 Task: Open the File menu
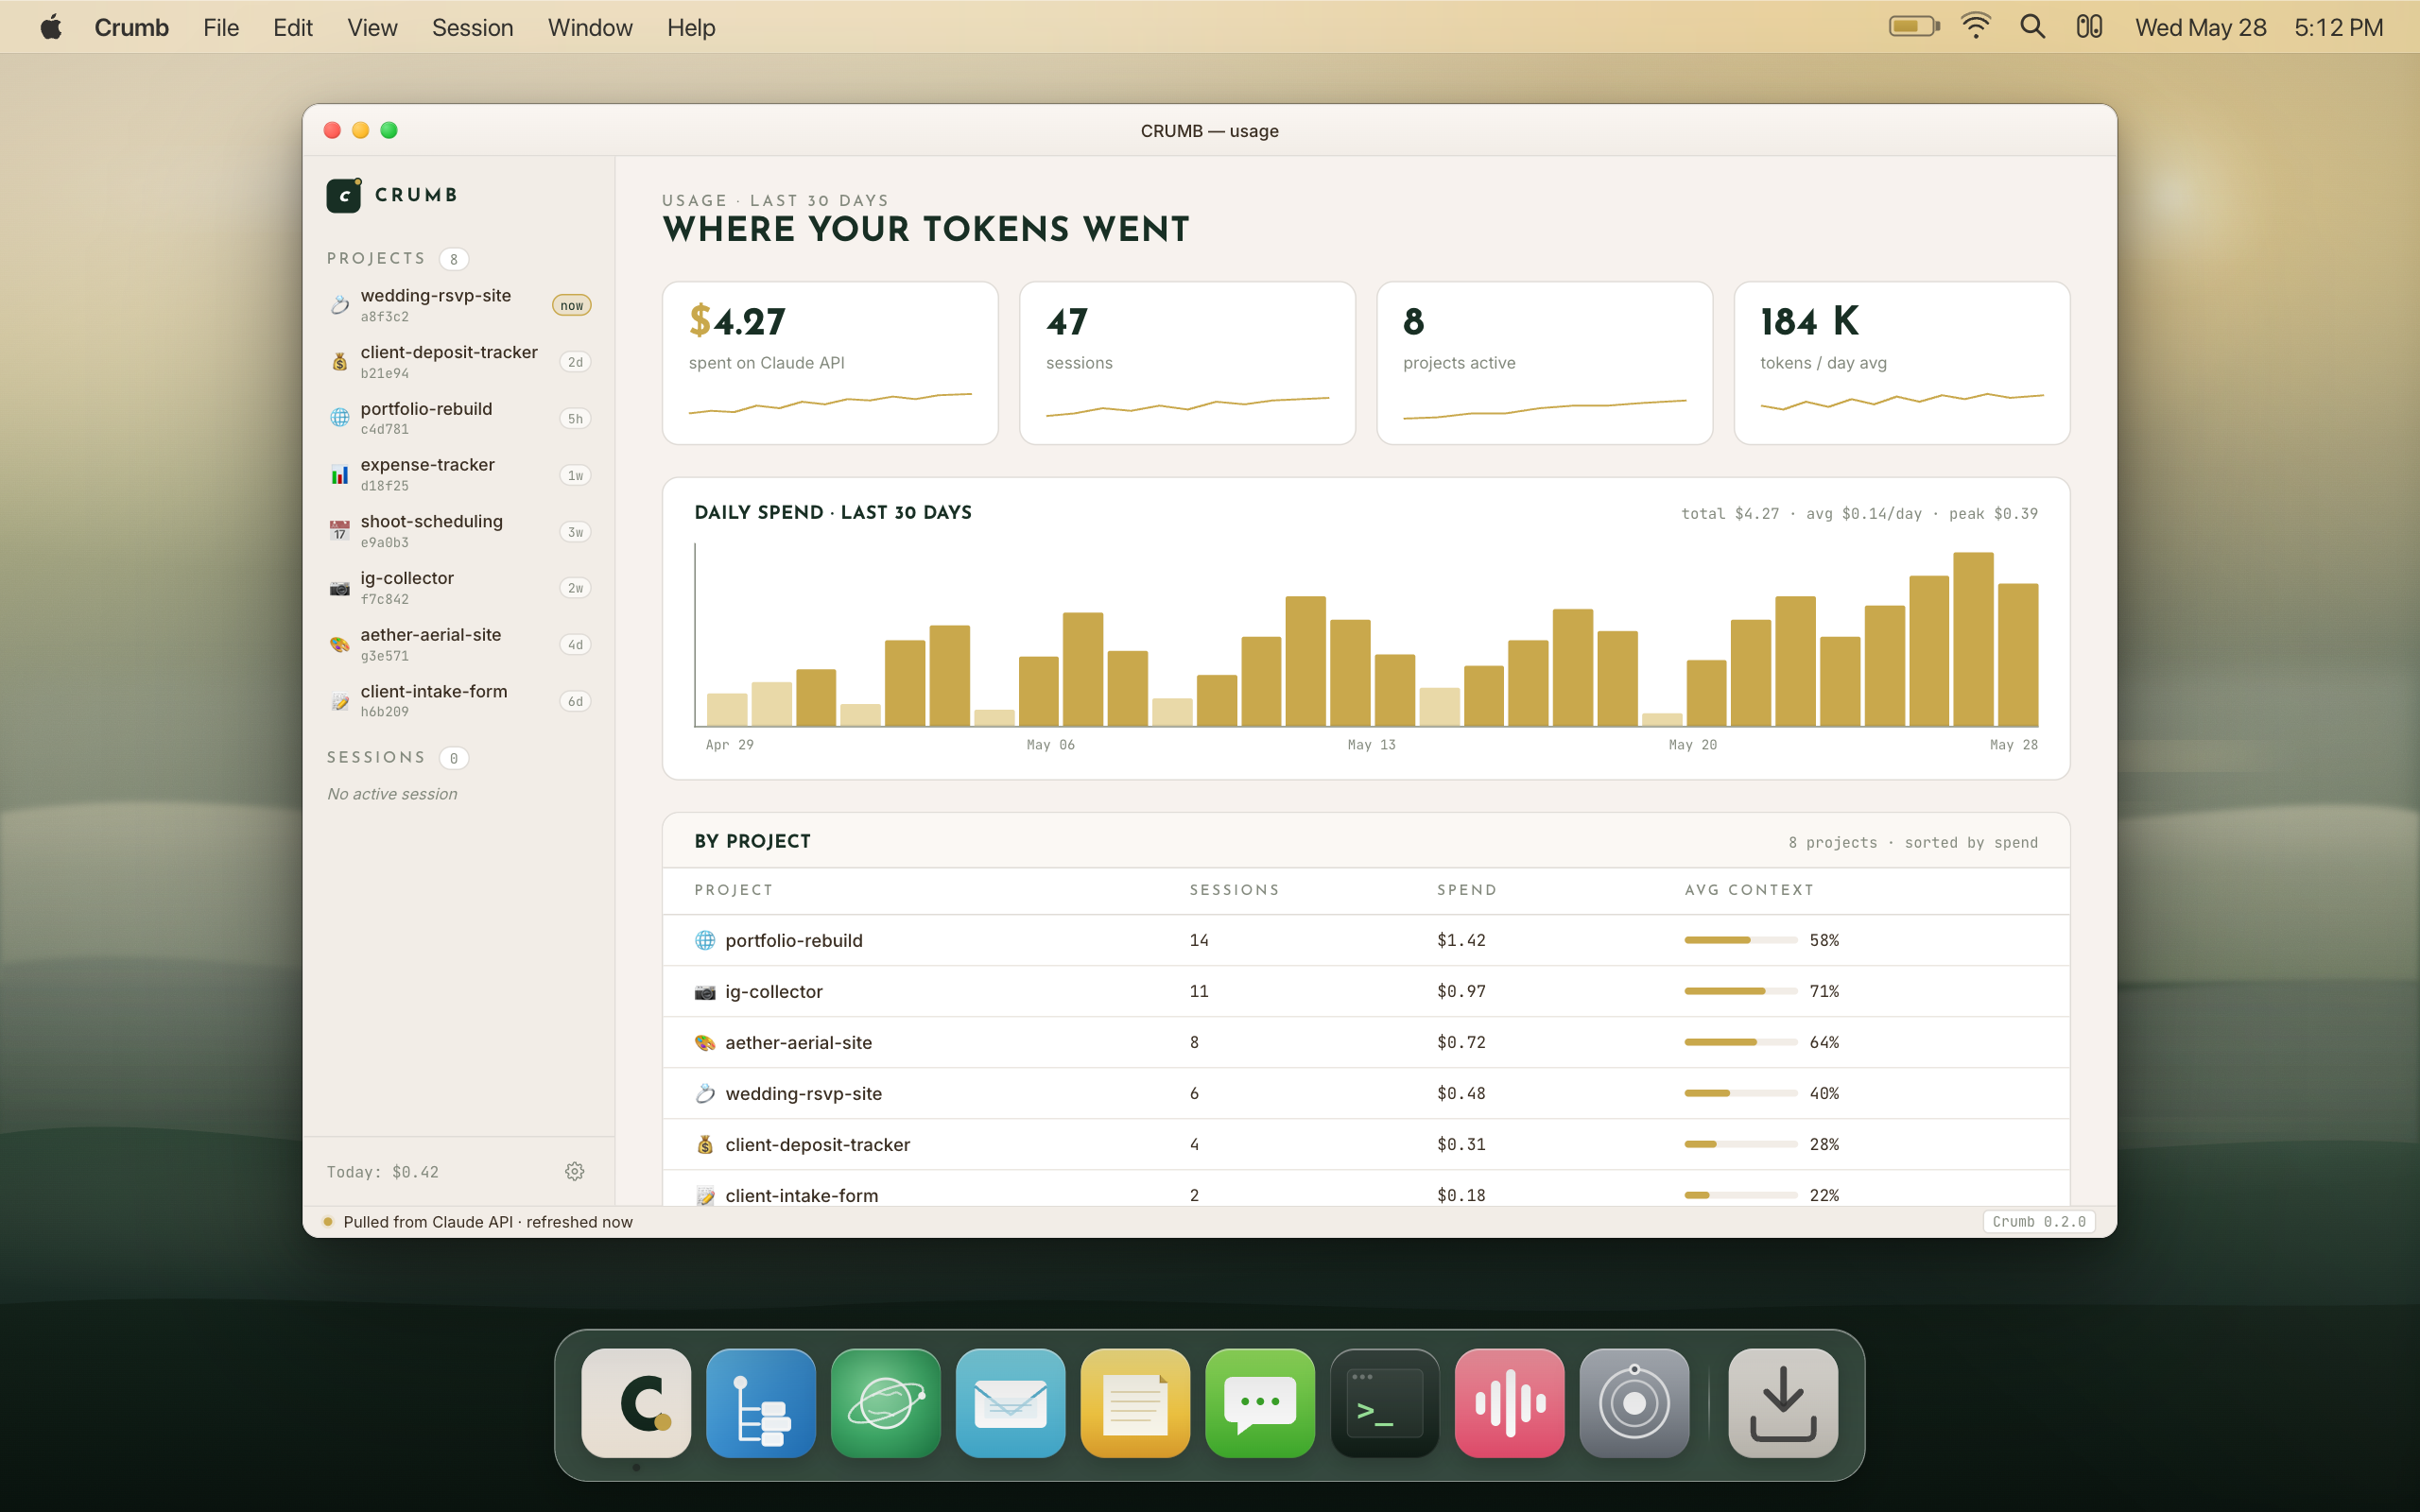point(221,27)
